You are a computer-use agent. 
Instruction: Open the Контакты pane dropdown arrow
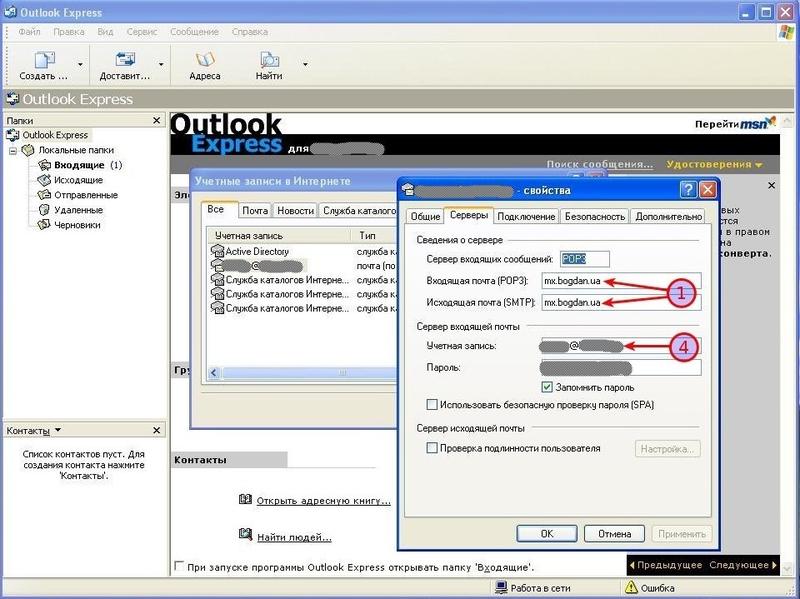point(58,430)
